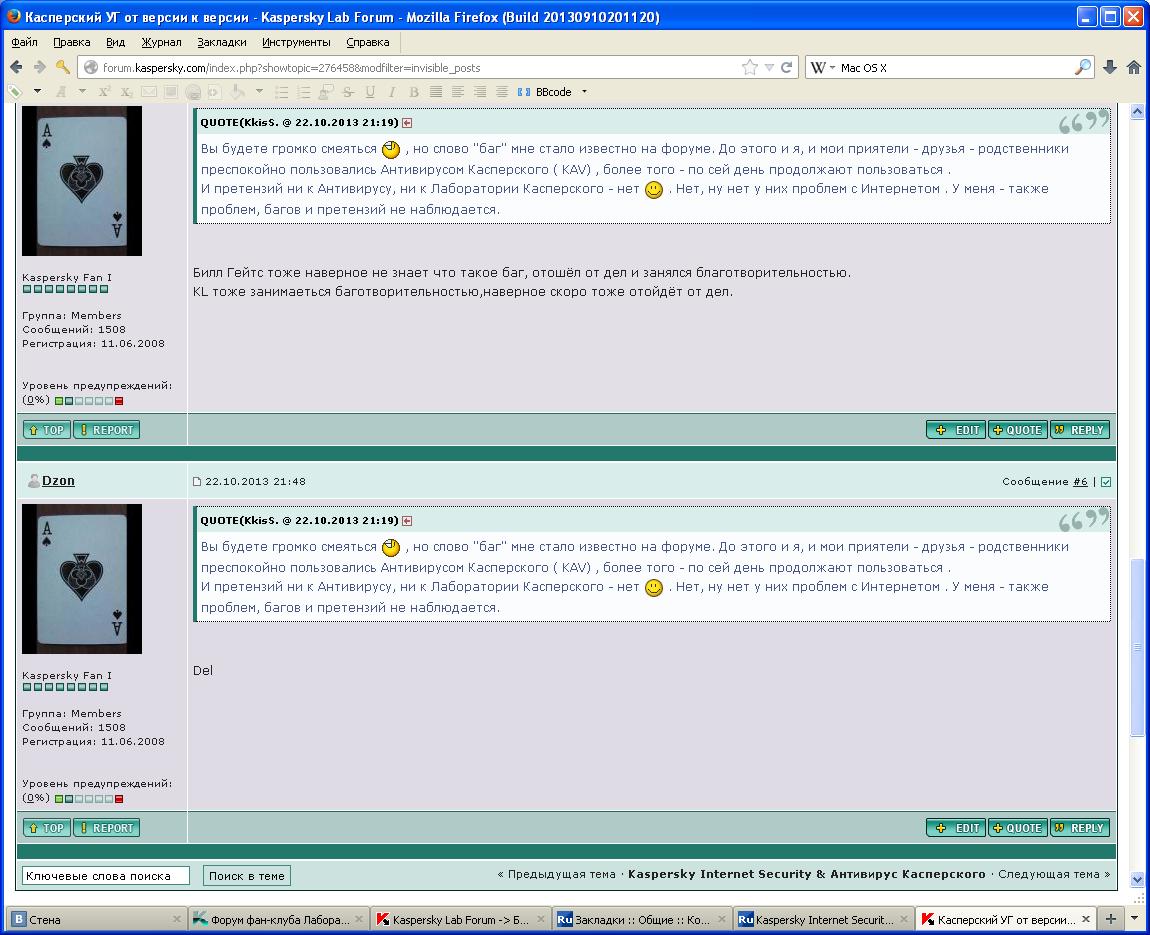Image resolution: width=1150 pixels, height=935 pixels.
Task: Tick the checkbox next to Сообщение #6
Action: coord(1106,482)
